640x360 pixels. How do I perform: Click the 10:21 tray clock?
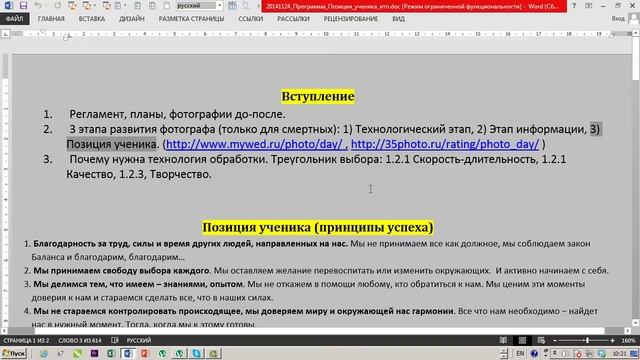pos(619,353)
